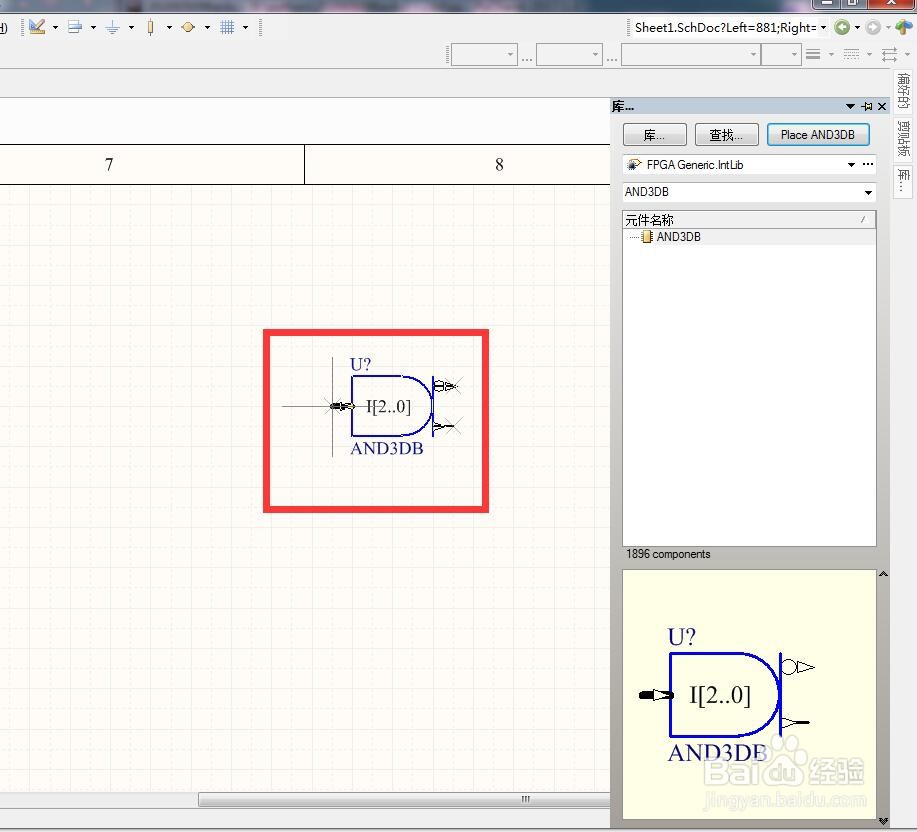Select the power ground symbol icon
The width and height of the screenshot is (917, 832).
[113, 27]
